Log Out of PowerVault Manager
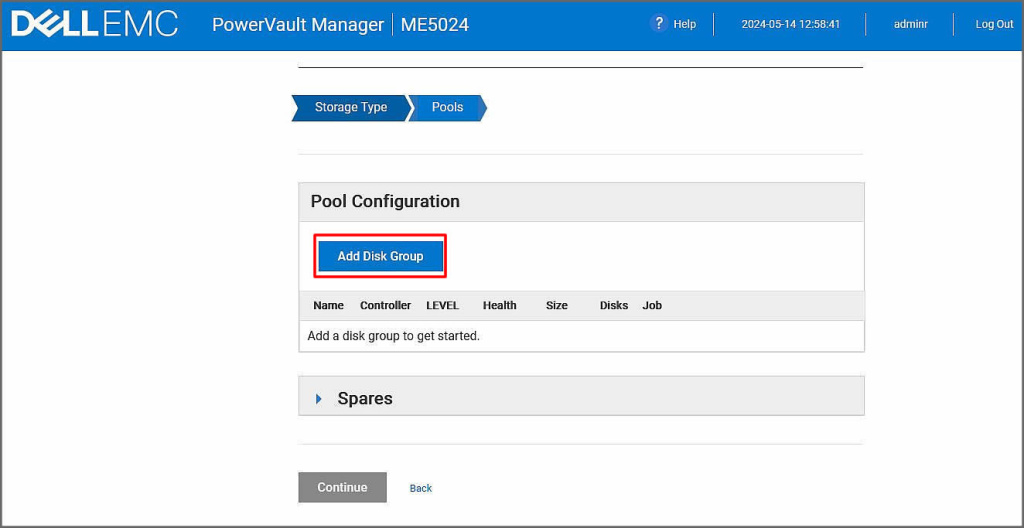This screenshot has height=528, width=1024. pyautogui.click(x=994, y=24)
